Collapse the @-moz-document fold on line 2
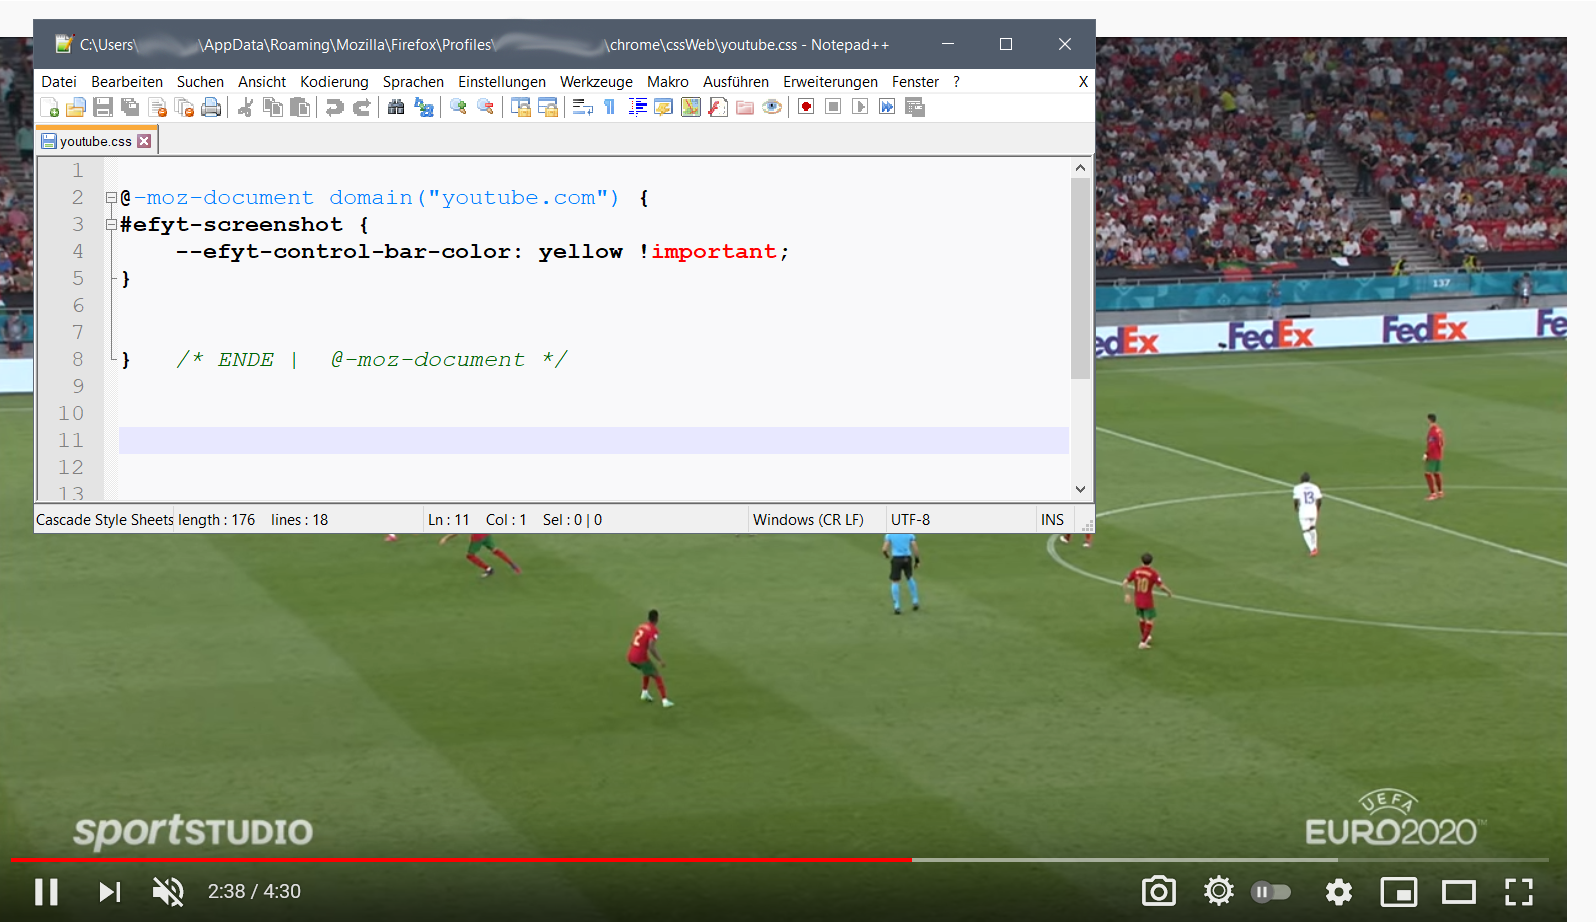The height and width of the screenshot is (922, 1596). [111, 198]
